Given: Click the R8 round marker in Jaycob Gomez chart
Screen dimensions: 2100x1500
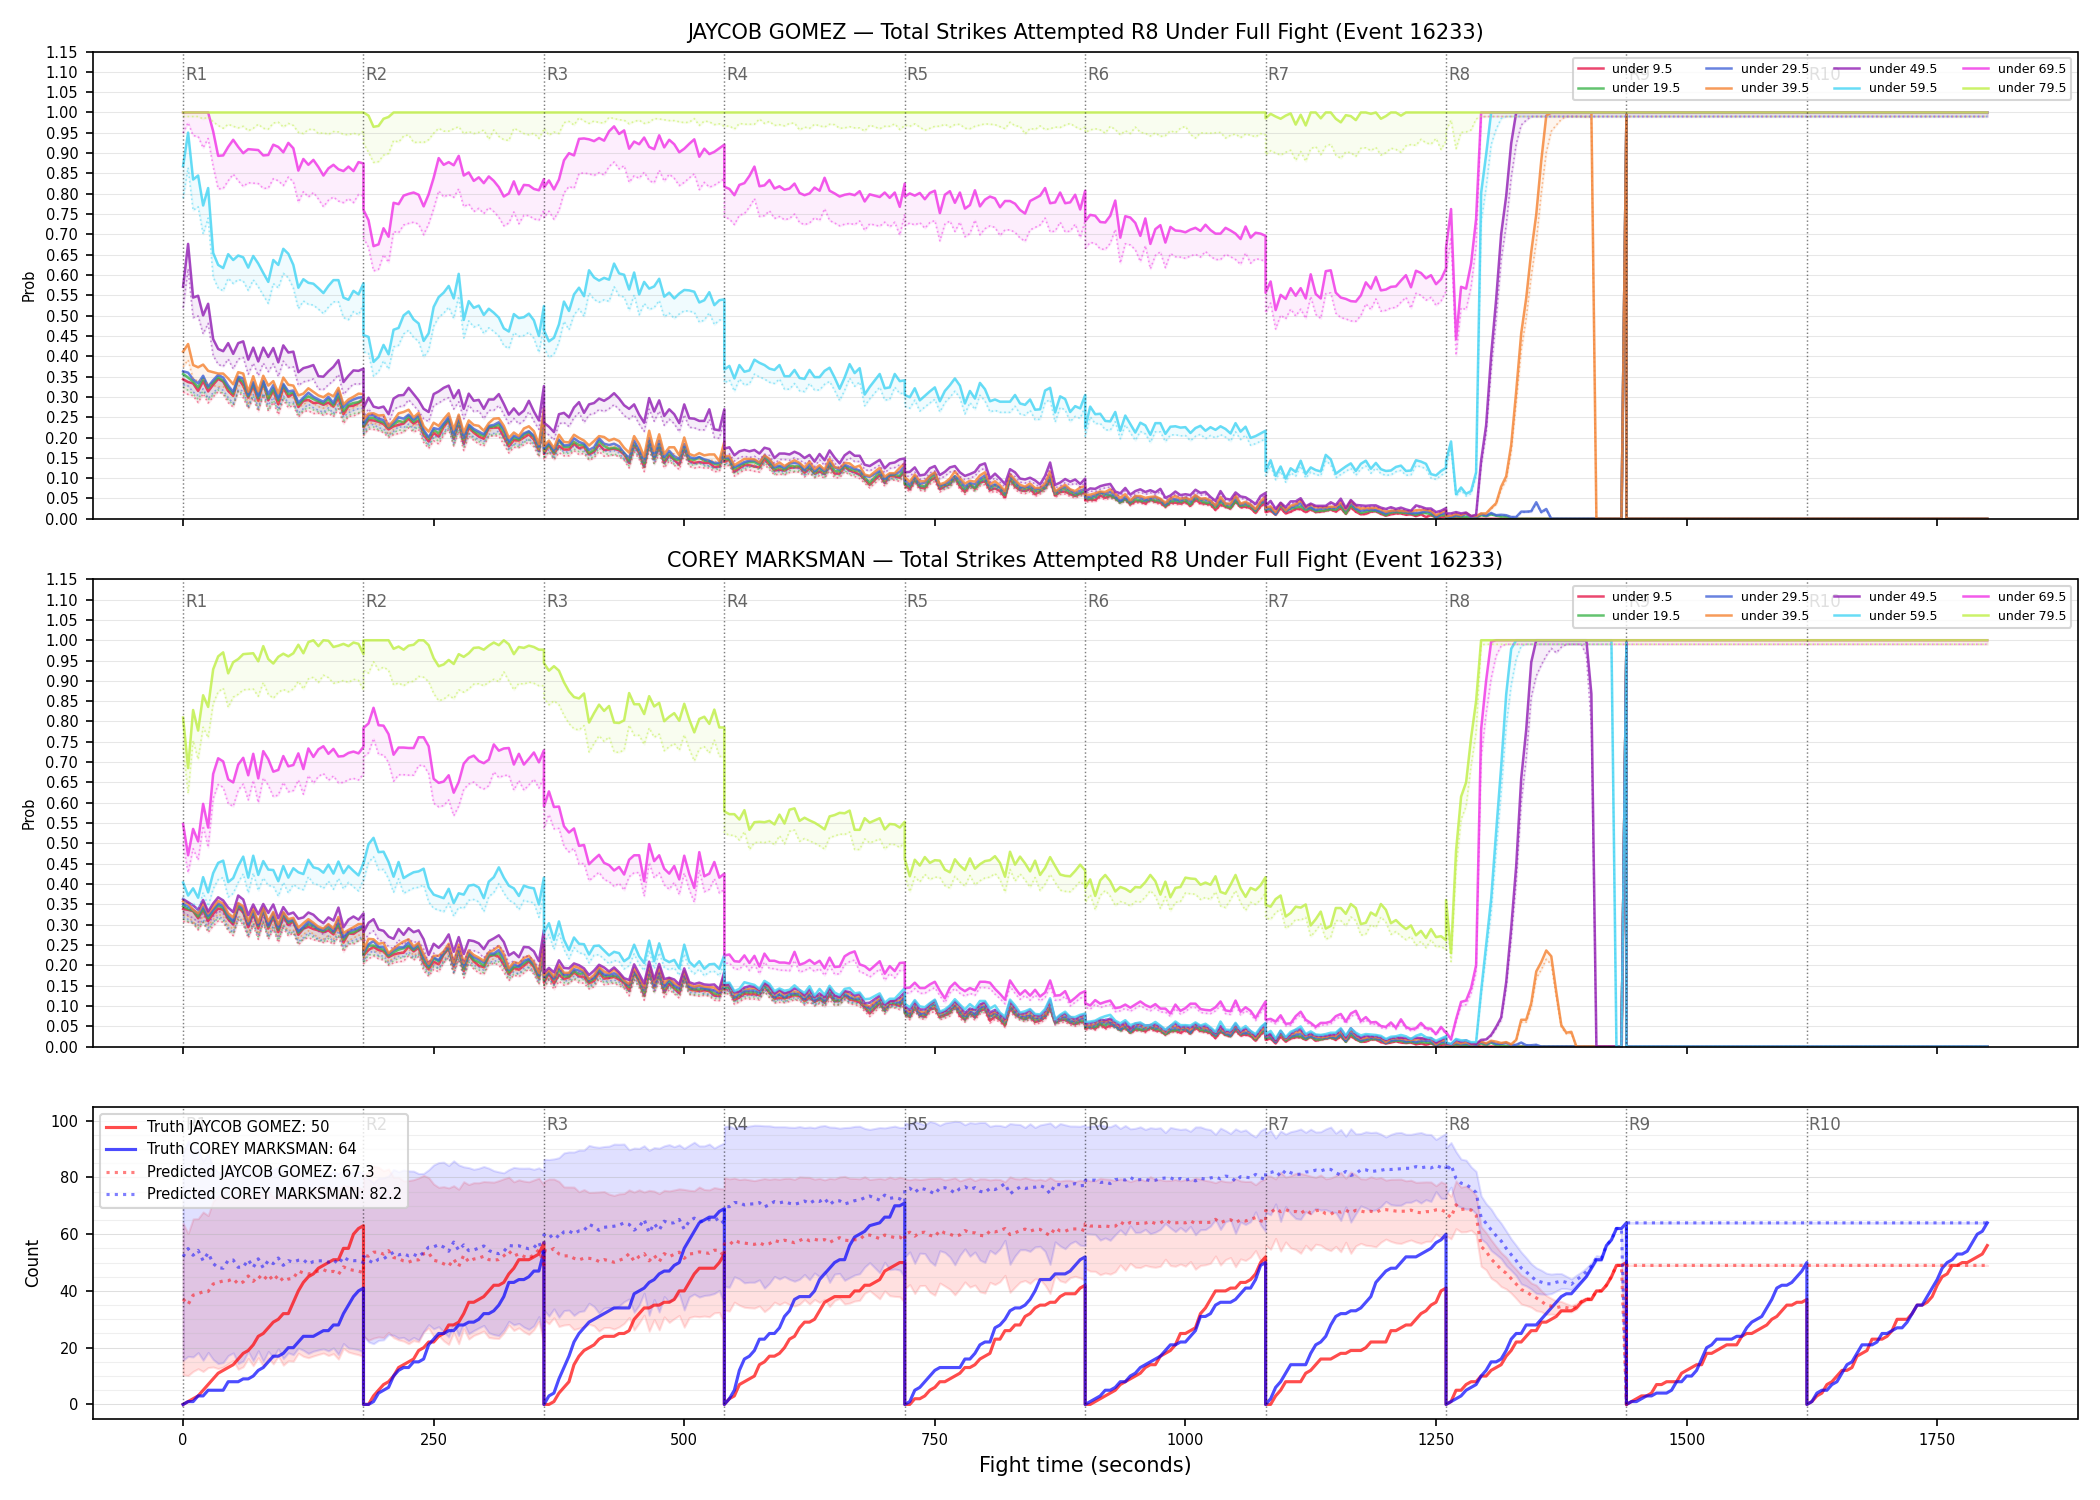Looking at the screenshot, I should coord(1459,74).
